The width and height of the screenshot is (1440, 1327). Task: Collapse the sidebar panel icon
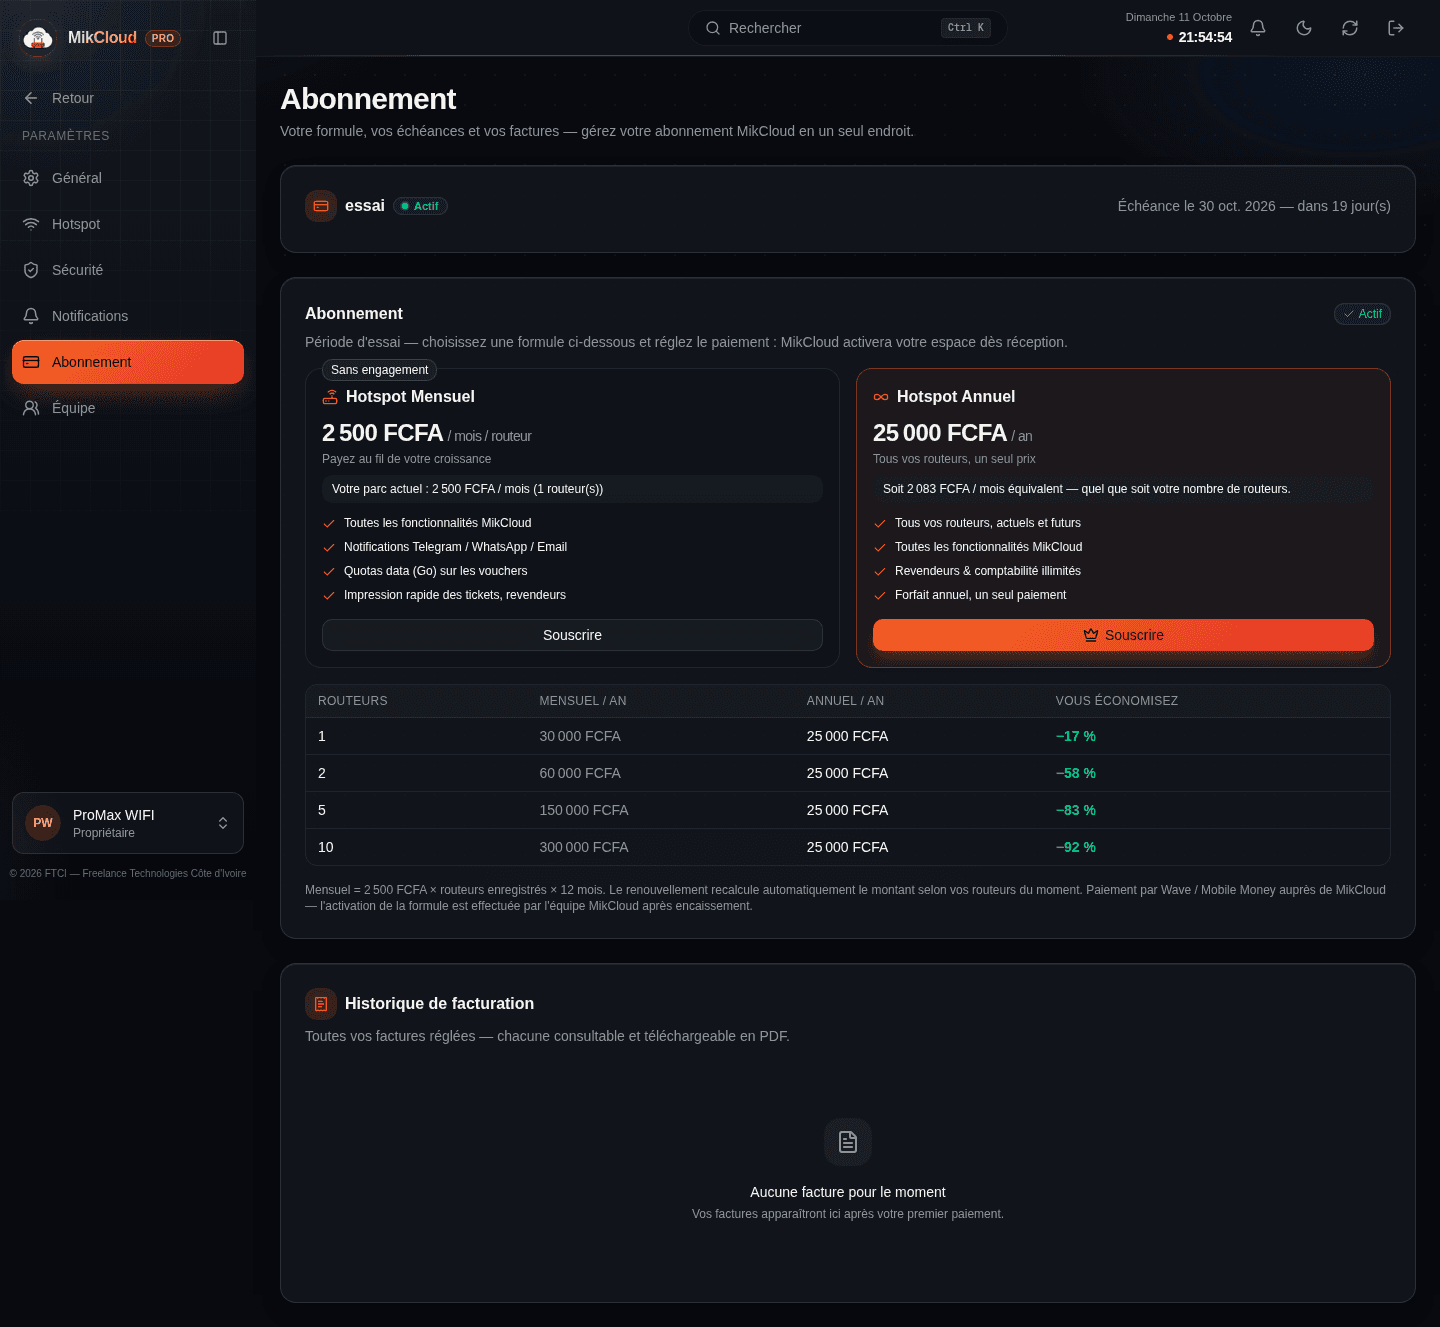point(220,38)
